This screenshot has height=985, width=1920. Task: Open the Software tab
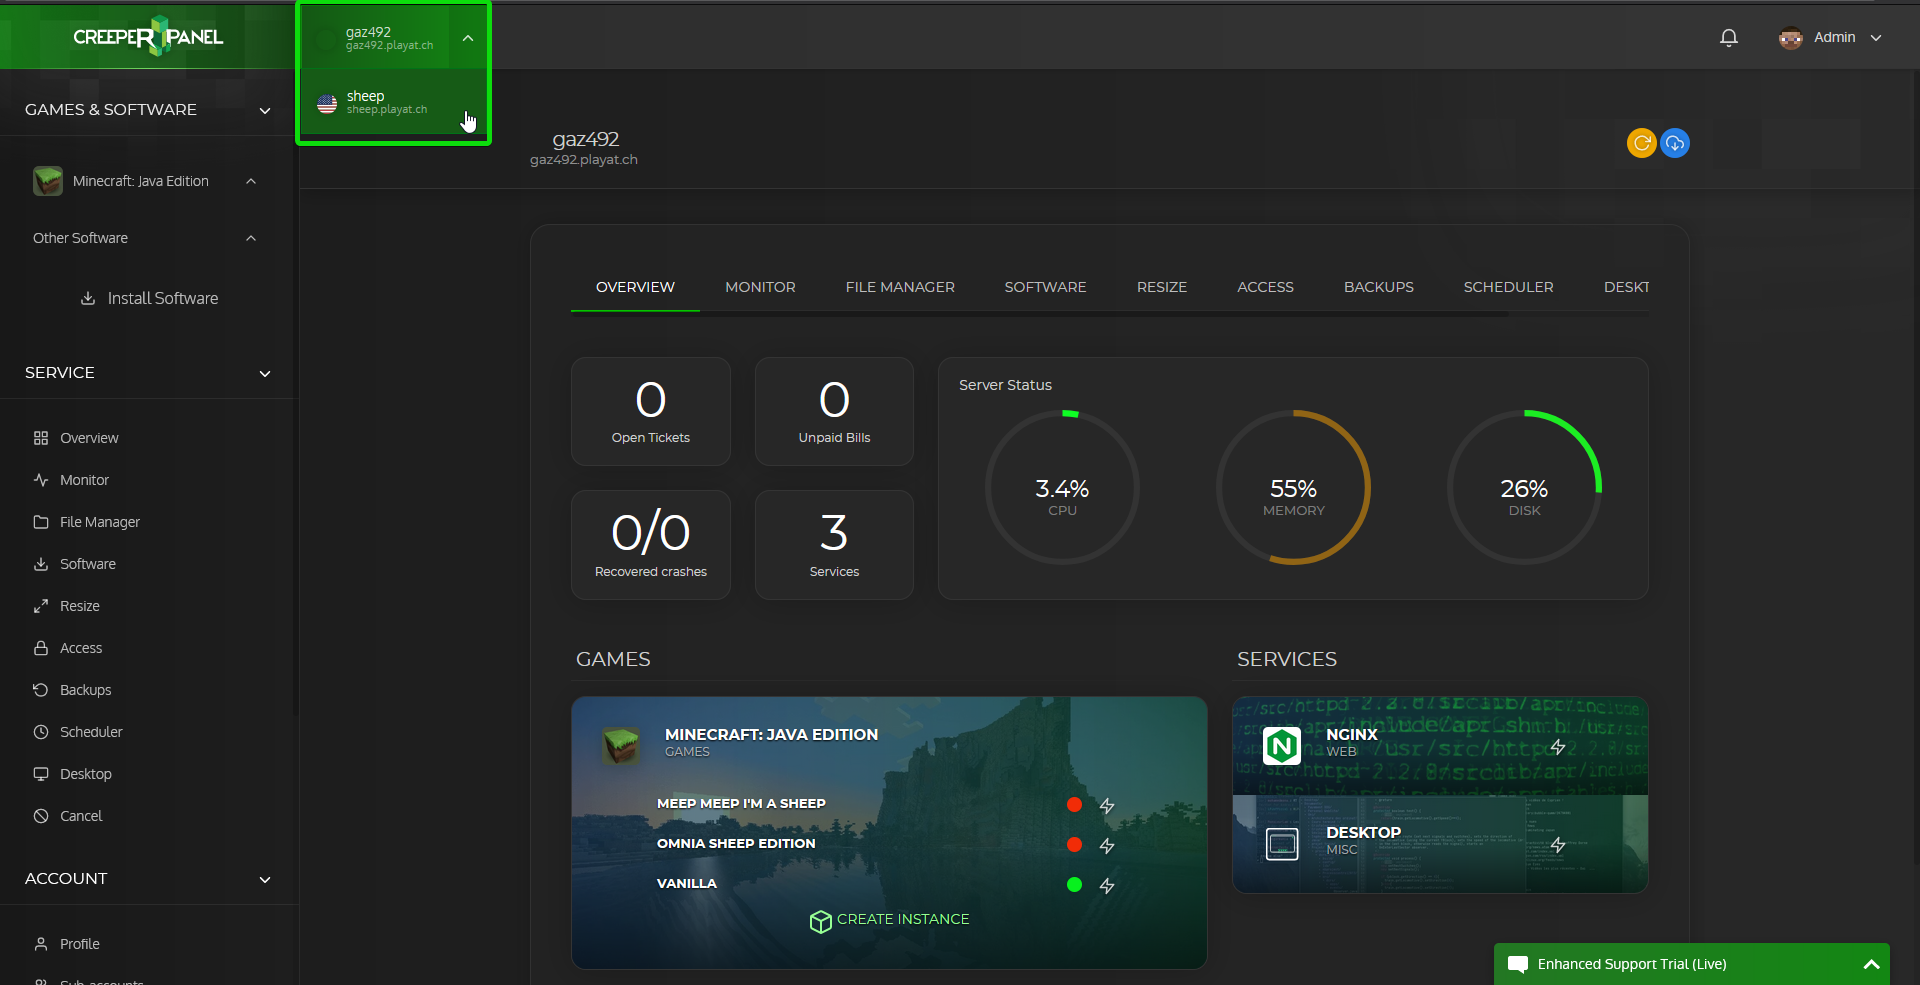(1045, 287)
